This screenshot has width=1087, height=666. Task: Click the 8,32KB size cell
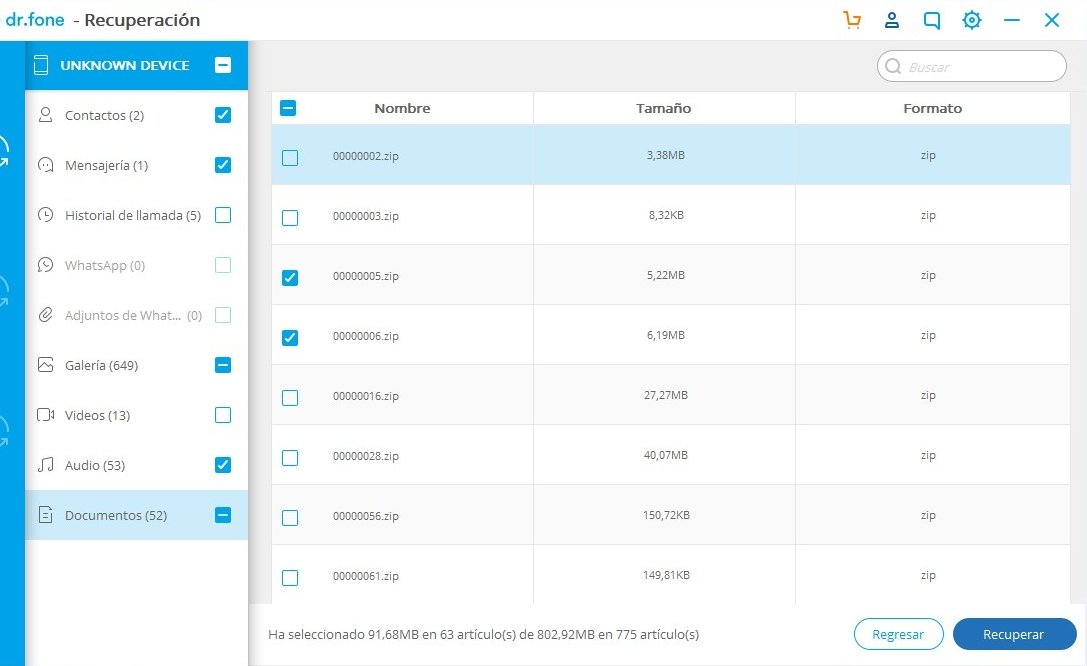point(666,215)
